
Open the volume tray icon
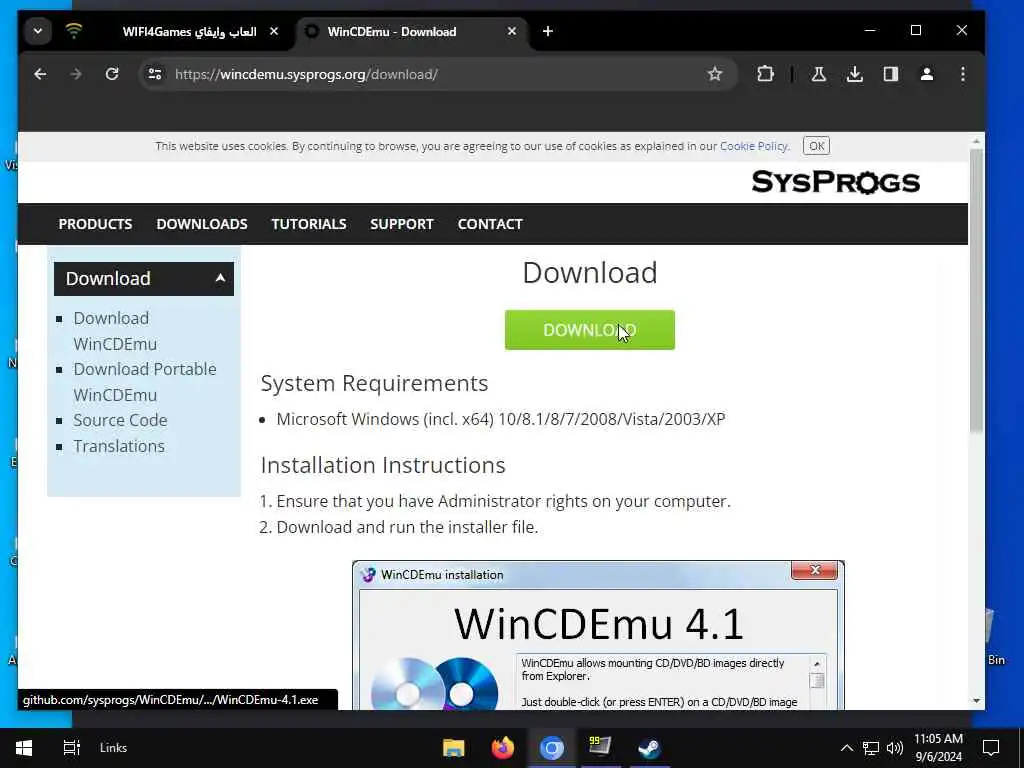[x=895, y=748]
